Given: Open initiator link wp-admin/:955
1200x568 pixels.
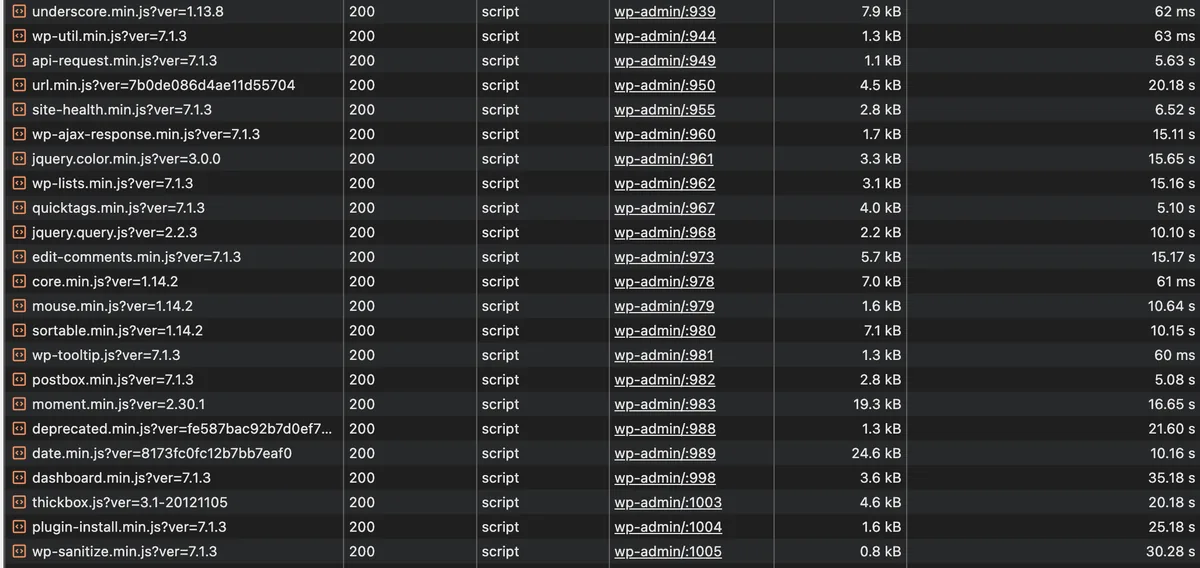Looking at the screenshot, I should point(665,110).
